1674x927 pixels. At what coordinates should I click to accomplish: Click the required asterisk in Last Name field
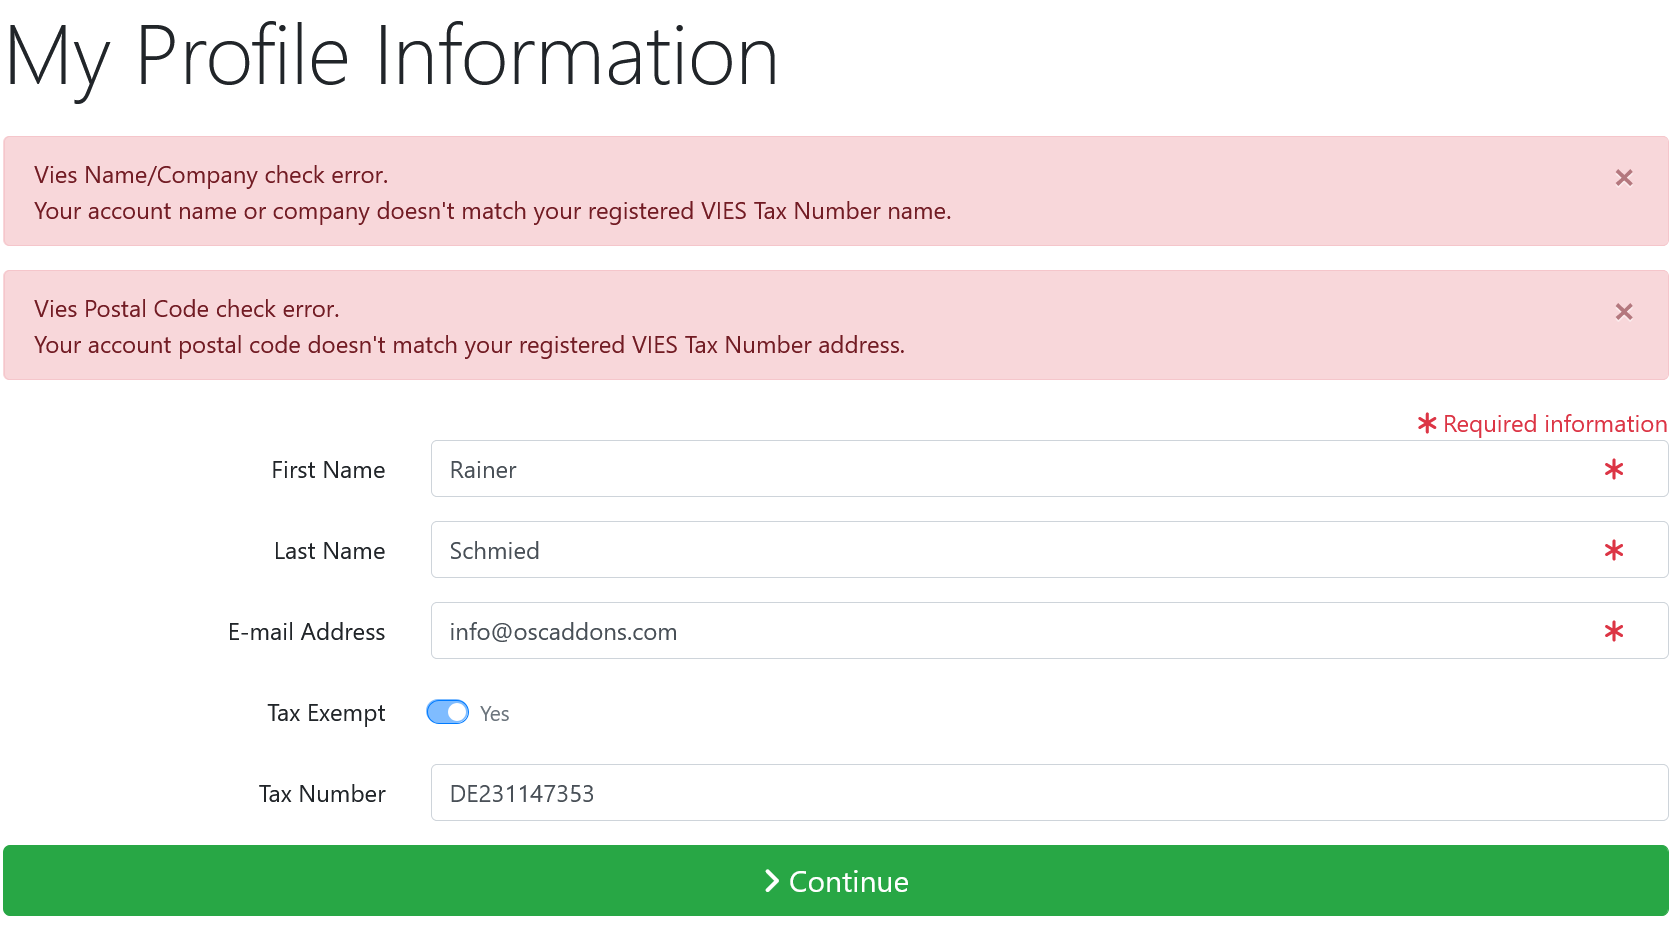1613,550
